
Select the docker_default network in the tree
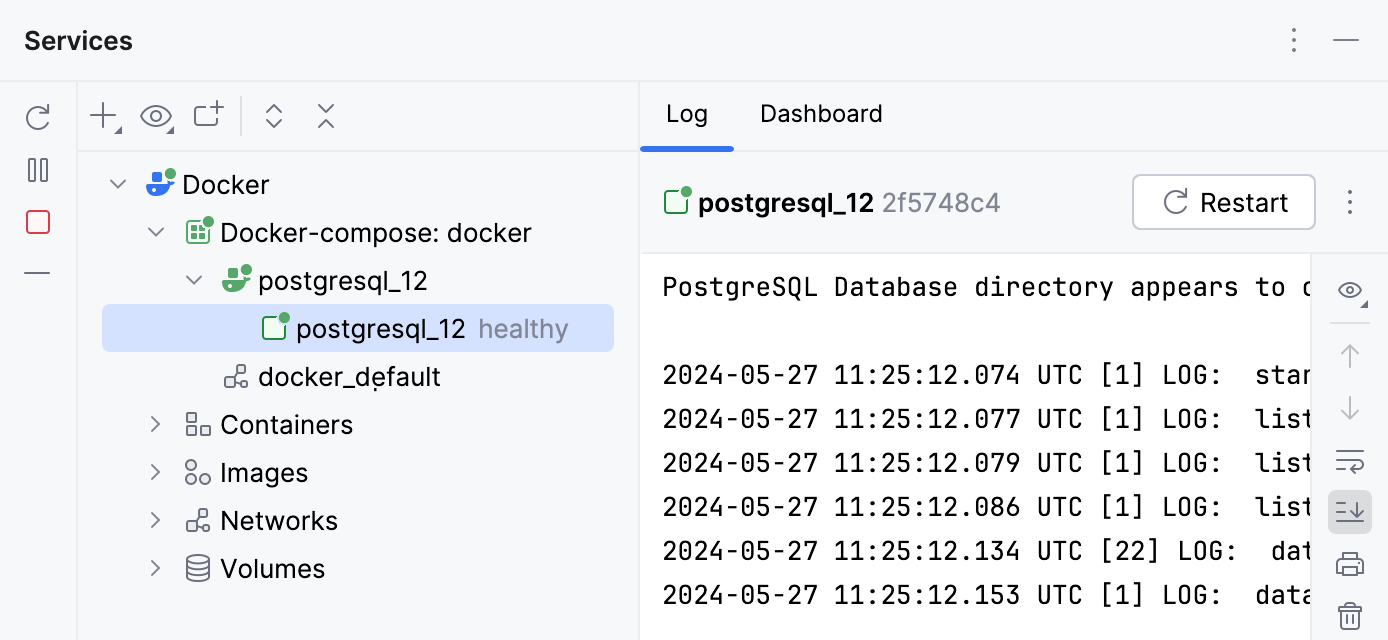click(349, 376)
